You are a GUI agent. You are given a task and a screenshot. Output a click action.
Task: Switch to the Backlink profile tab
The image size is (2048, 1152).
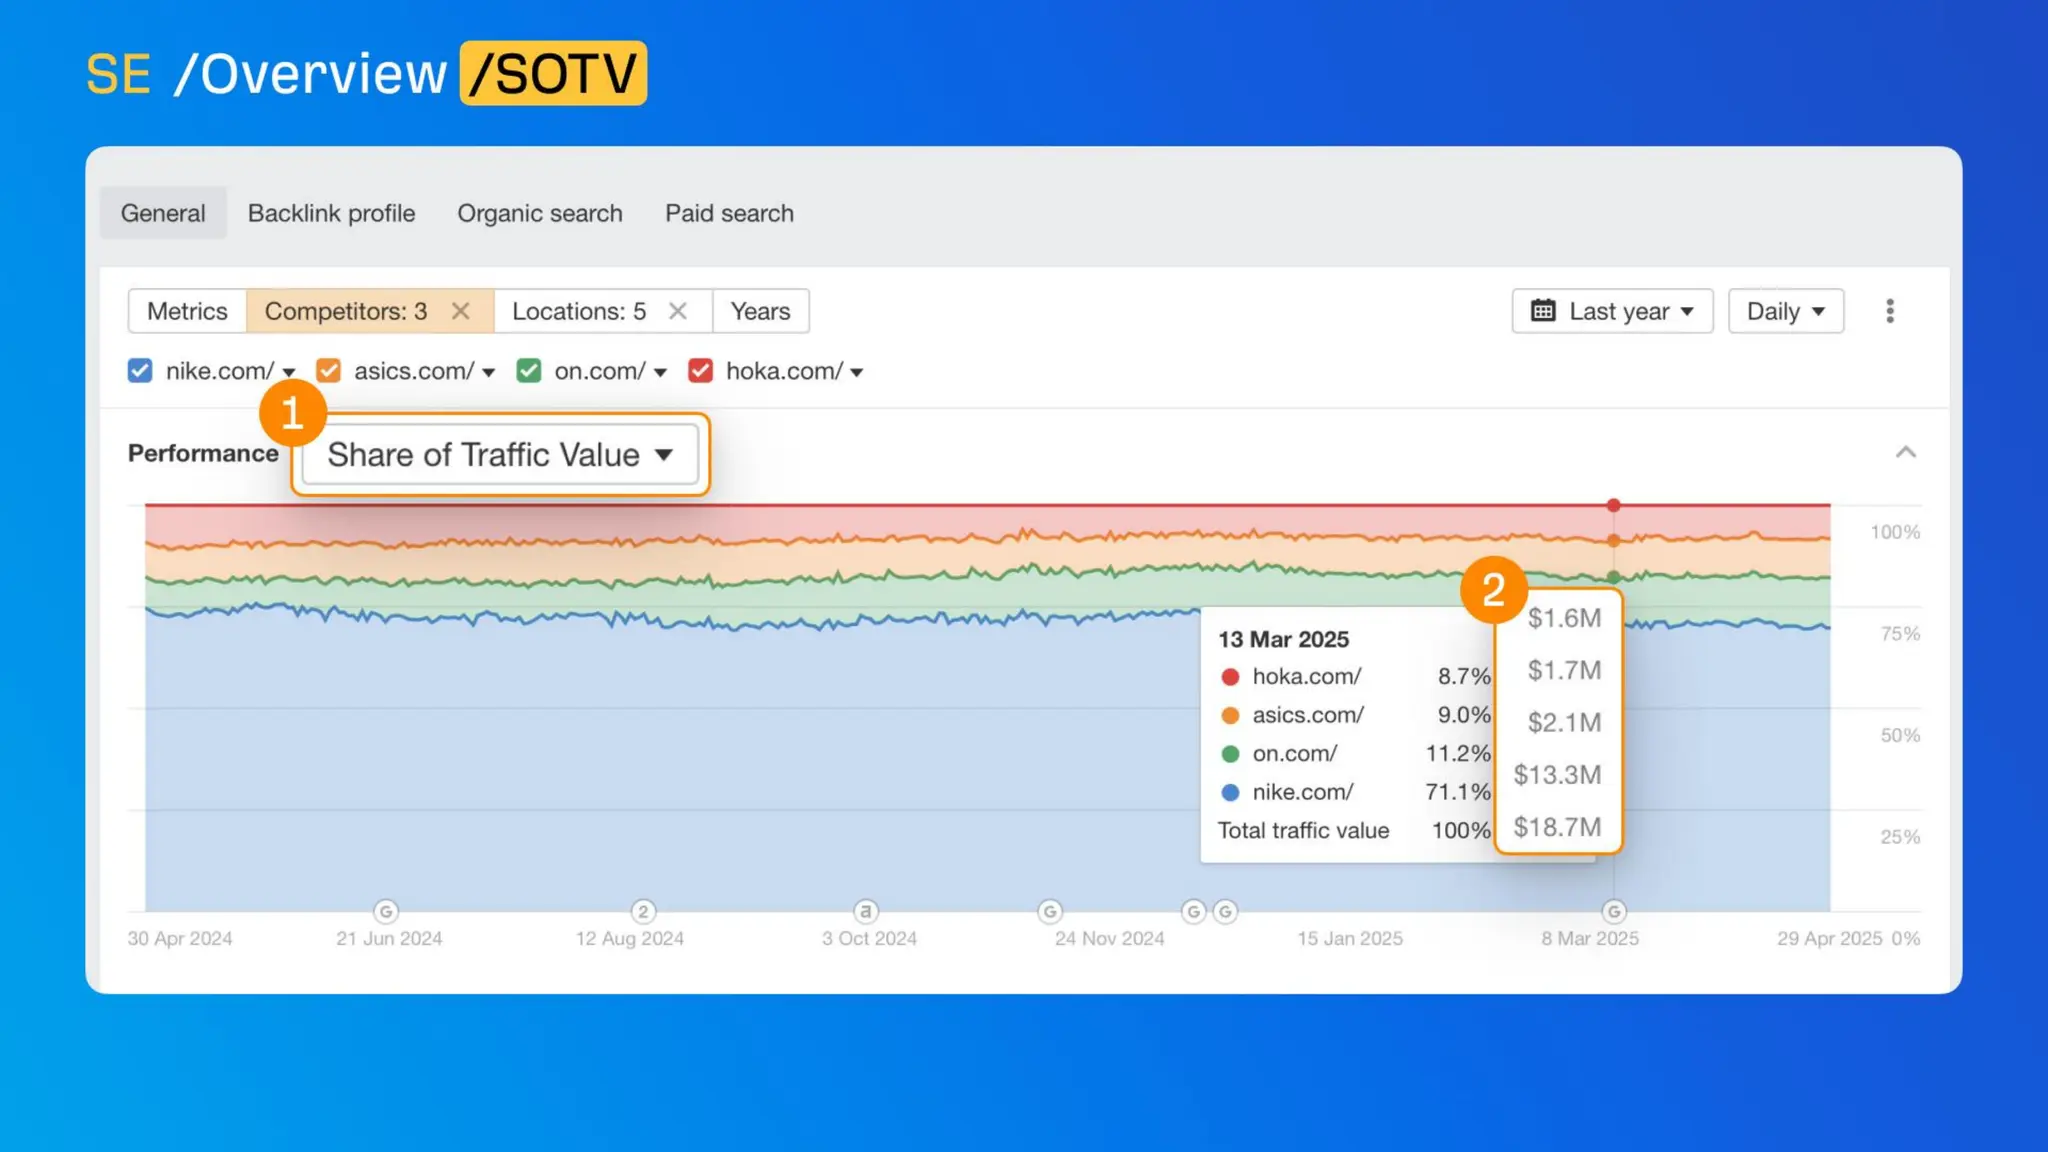331,213
